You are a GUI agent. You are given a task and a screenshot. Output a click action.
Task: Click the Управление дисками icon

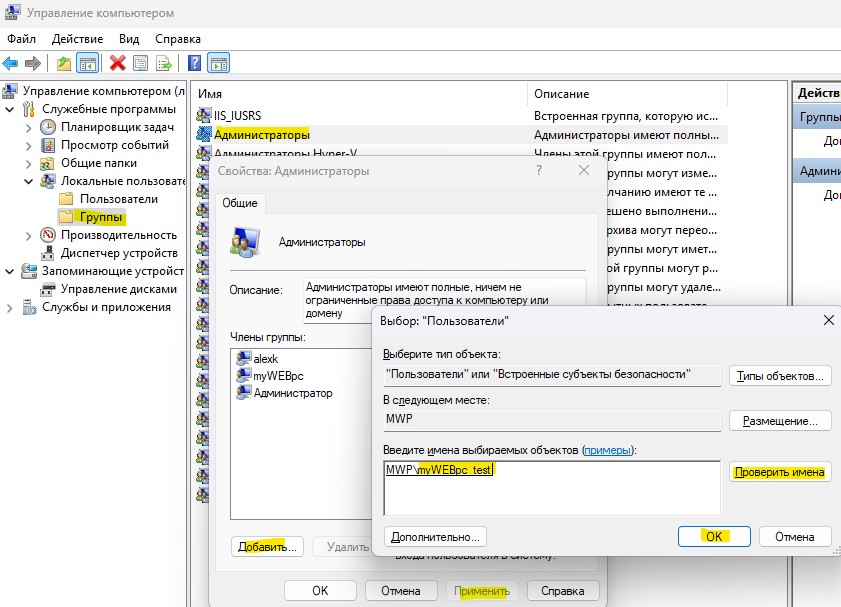point(48,289)
